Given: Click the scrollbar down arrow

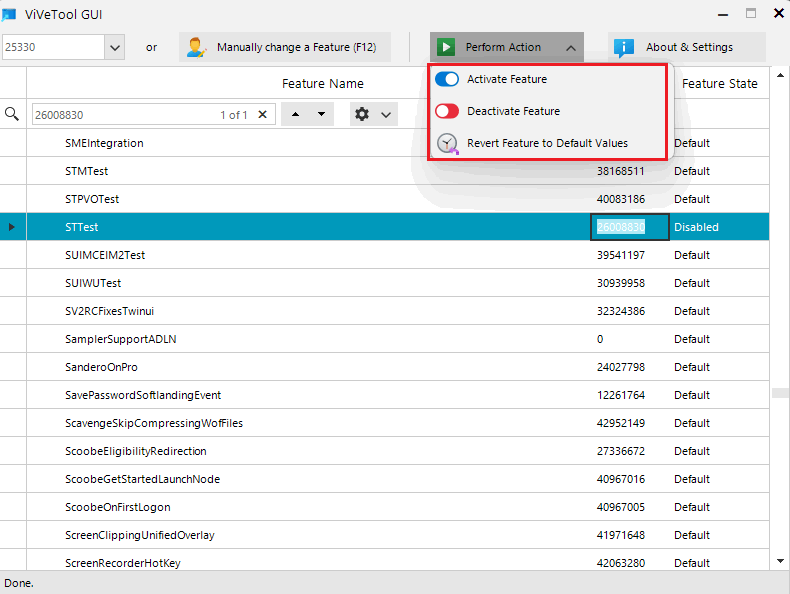Looking at the screenshot, I should (x=780, y=561).
